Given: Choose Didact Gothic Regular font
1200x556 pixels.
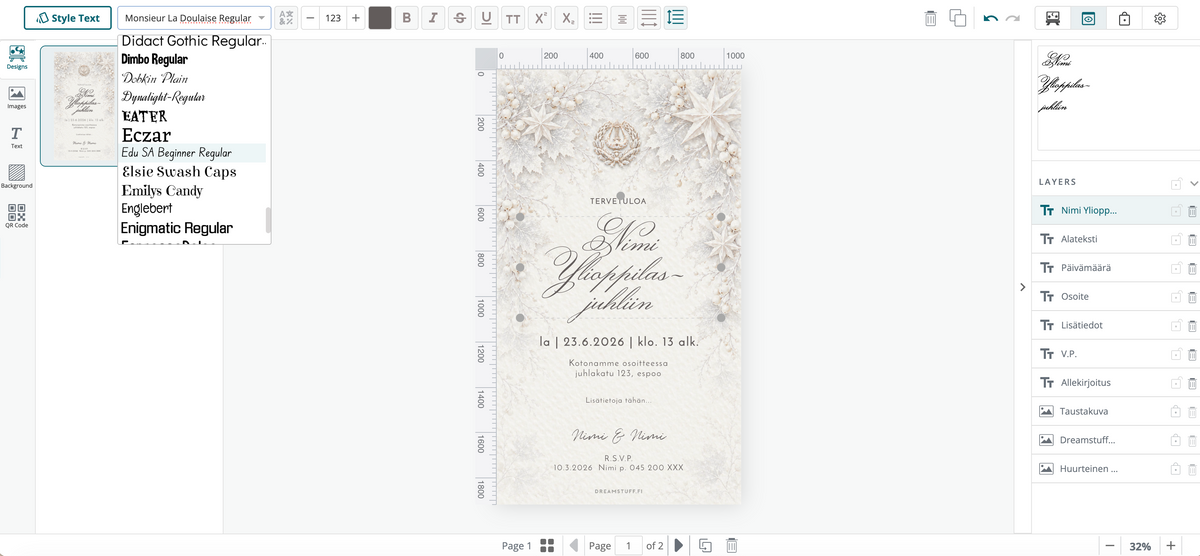Looking at the screenshot, I should point(193,41).
